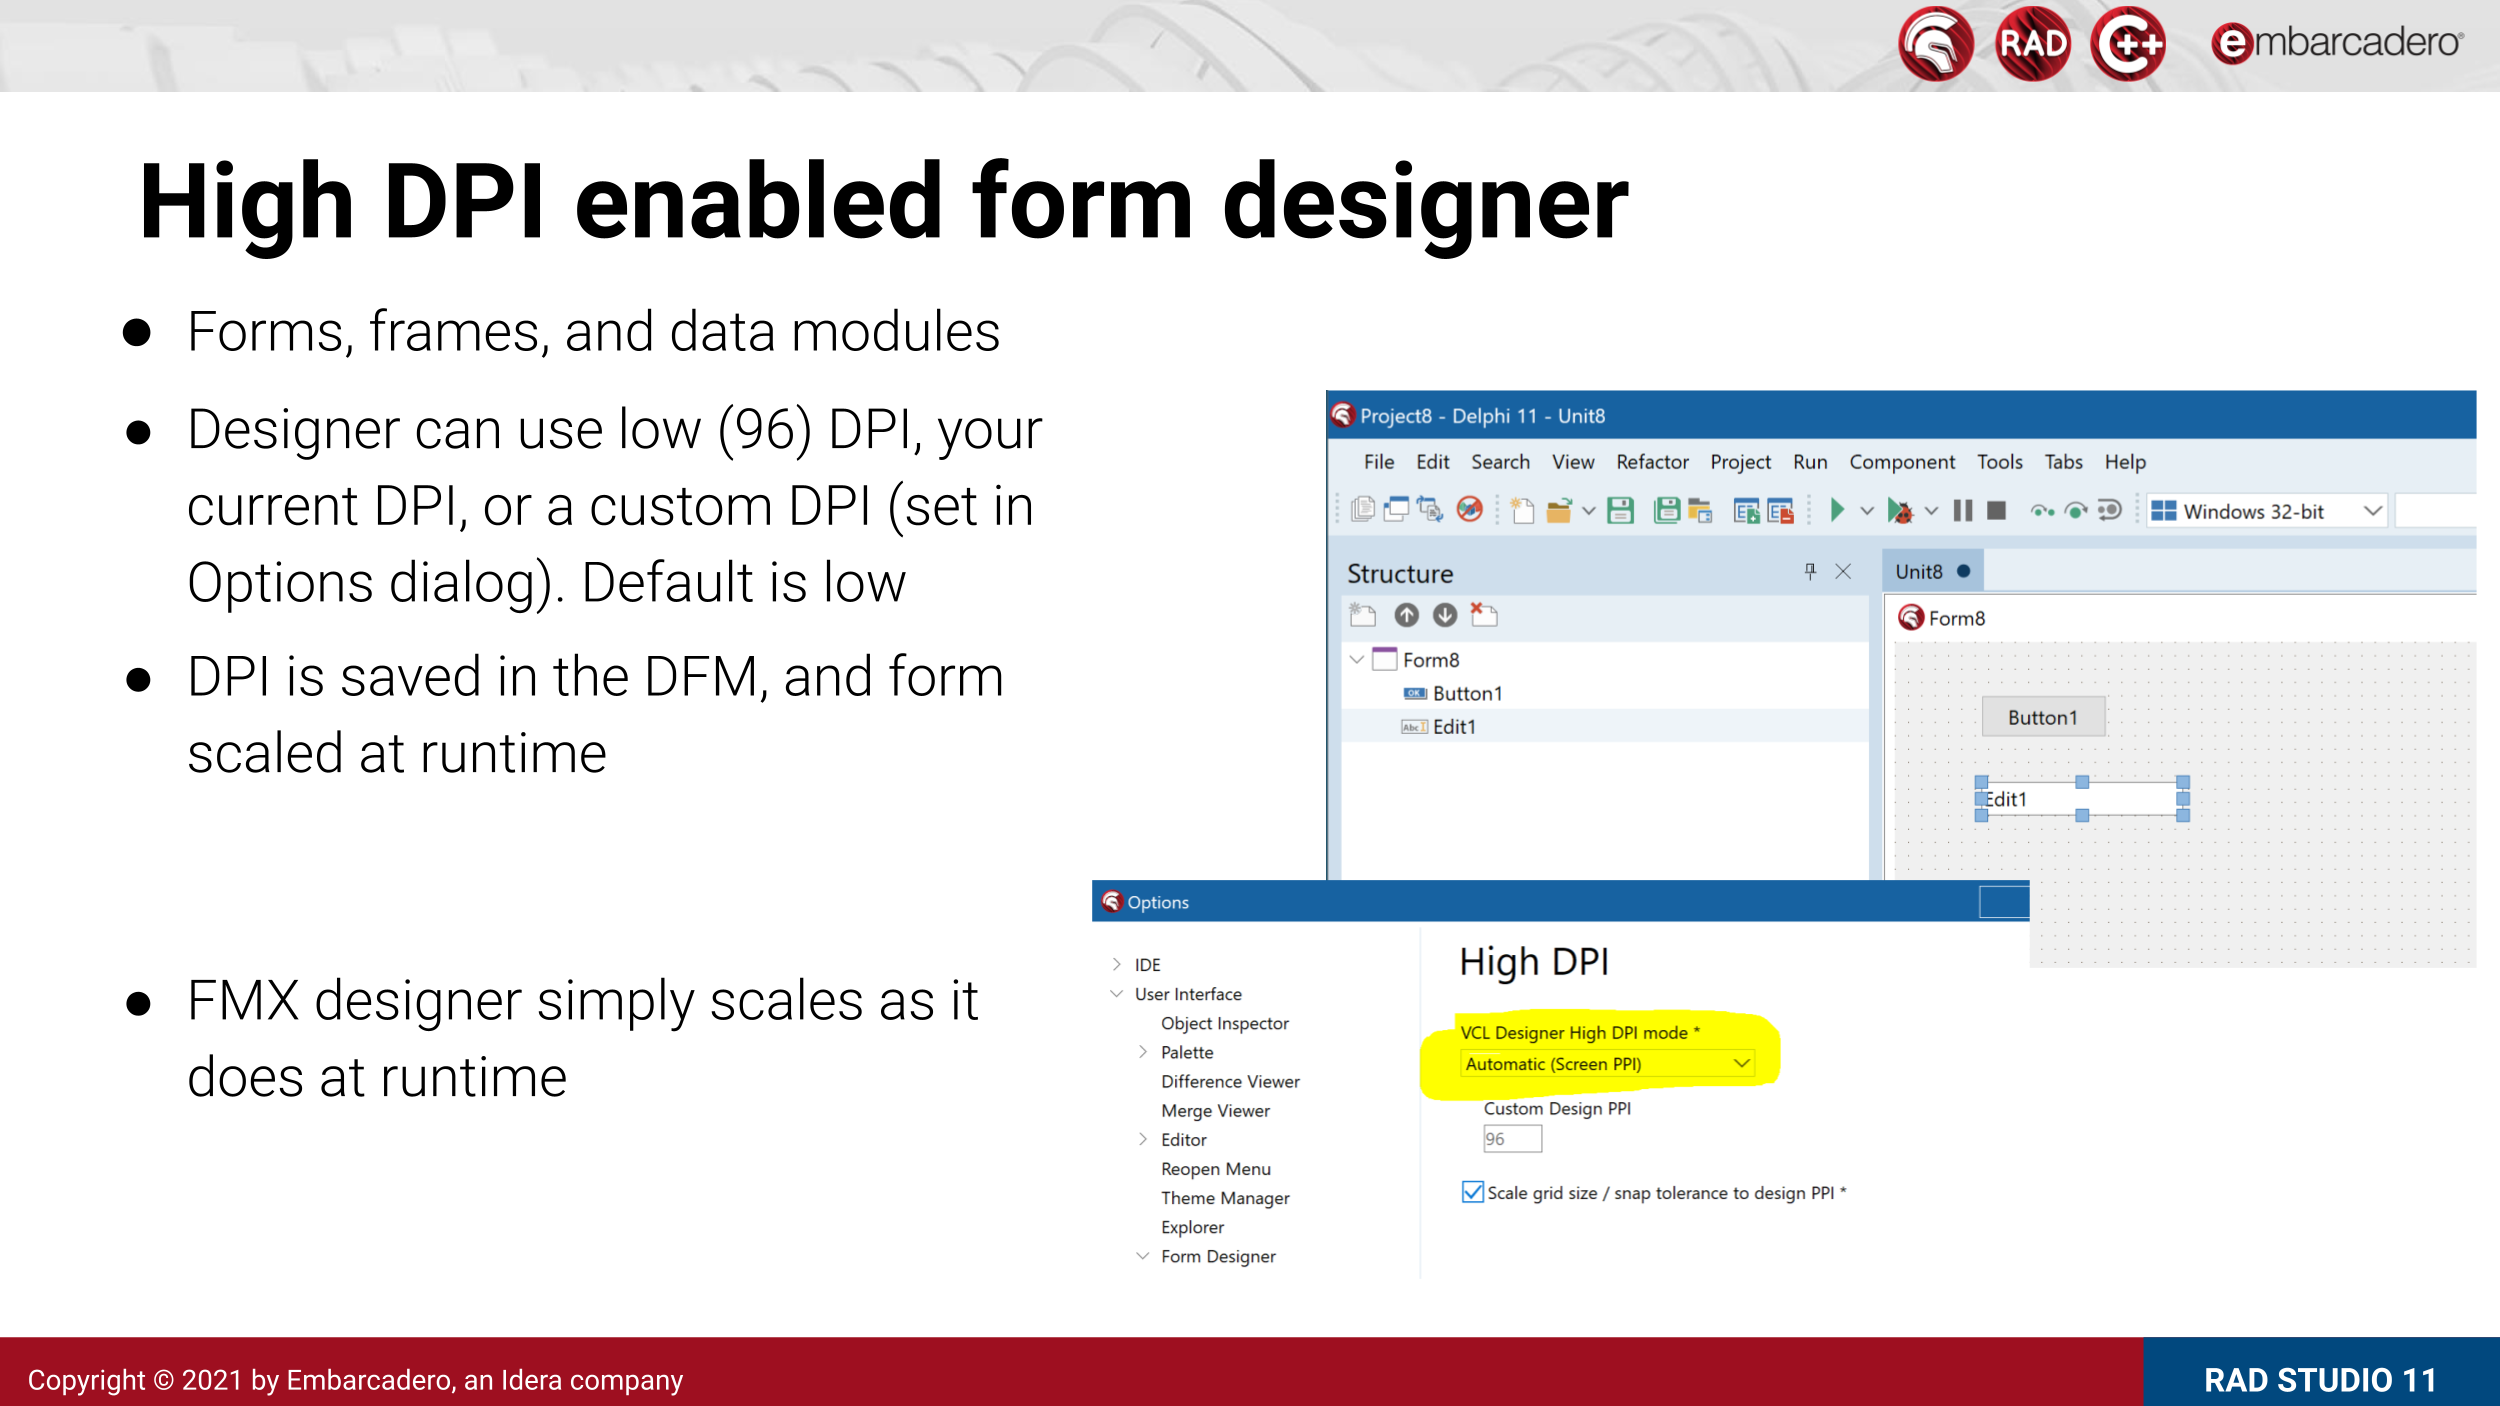
Task: Click the Move Down arrow in Structure
Action: pos(1444,615)
